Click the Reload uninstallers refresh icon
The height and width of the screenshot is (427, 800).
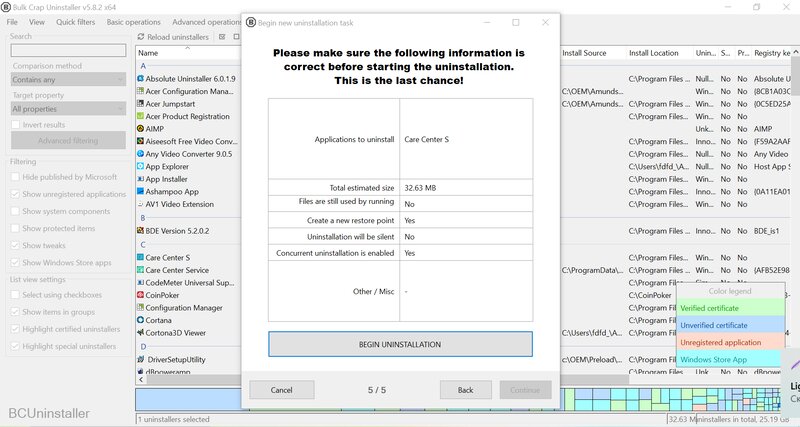141,37
